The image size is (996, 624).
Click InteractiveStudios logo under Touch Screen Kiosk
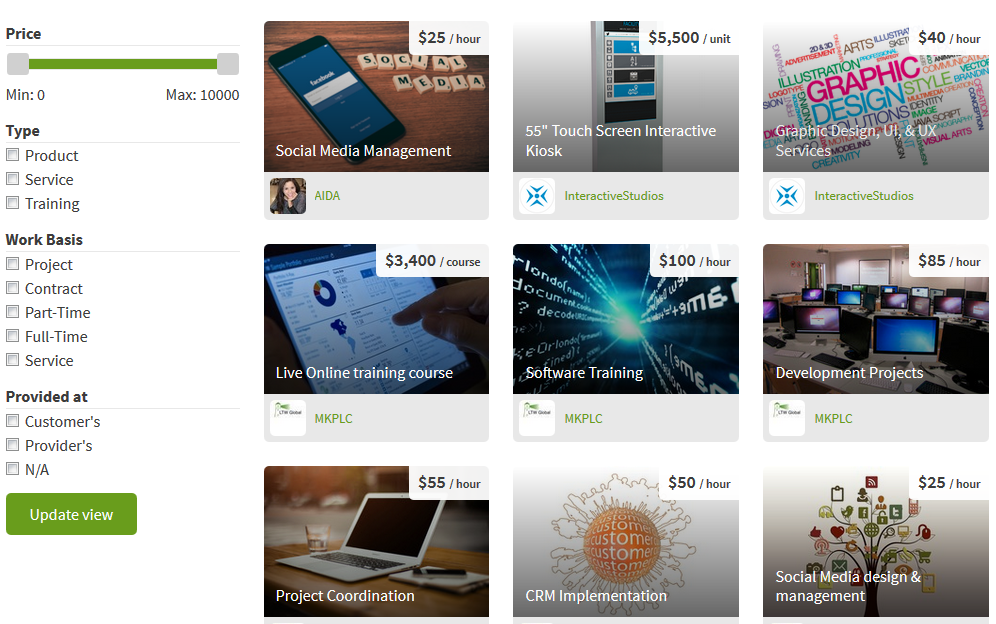[537, 196]
